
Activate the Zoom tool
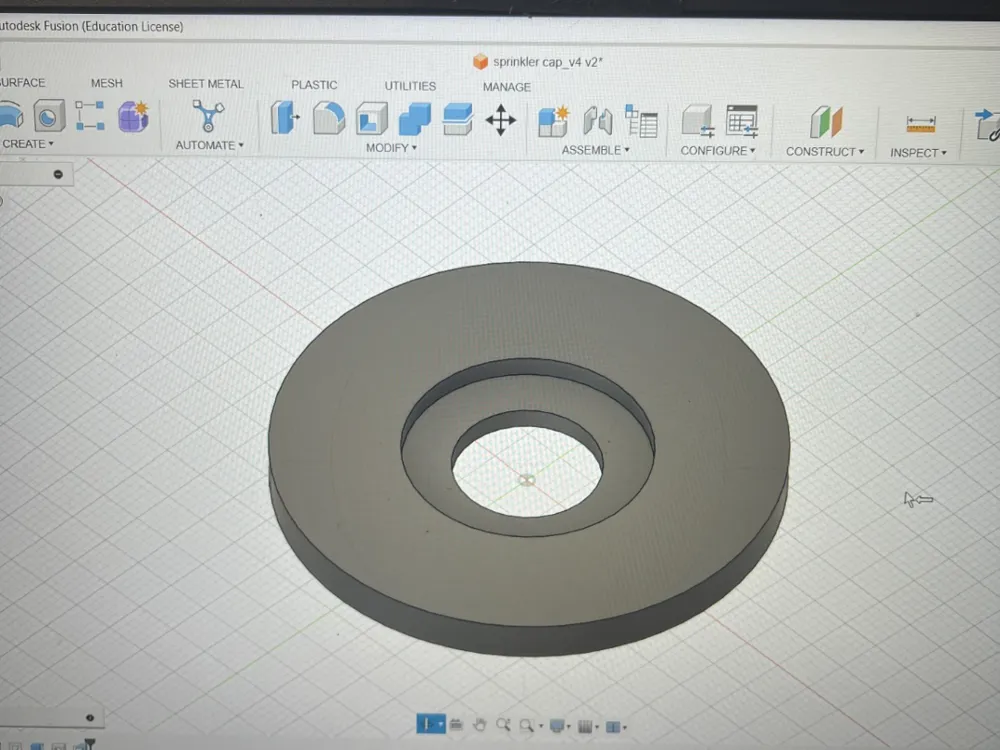[503, 725]
